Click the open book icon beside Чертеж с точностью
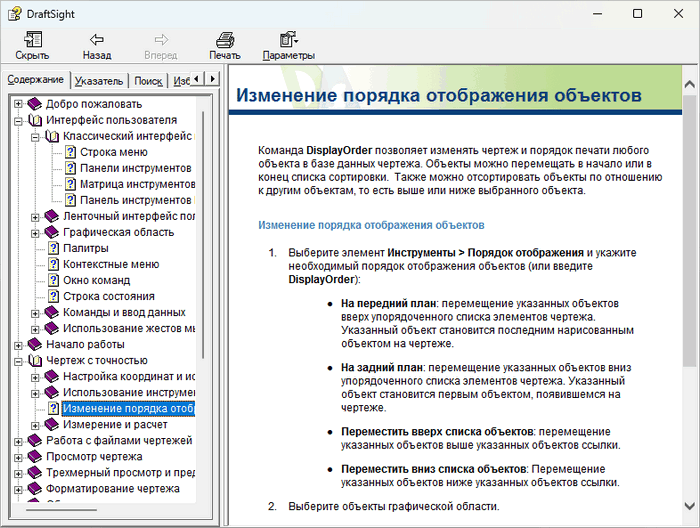Viewport: 700px width, 528px height. pyautogui.click(x=35, y=360)
